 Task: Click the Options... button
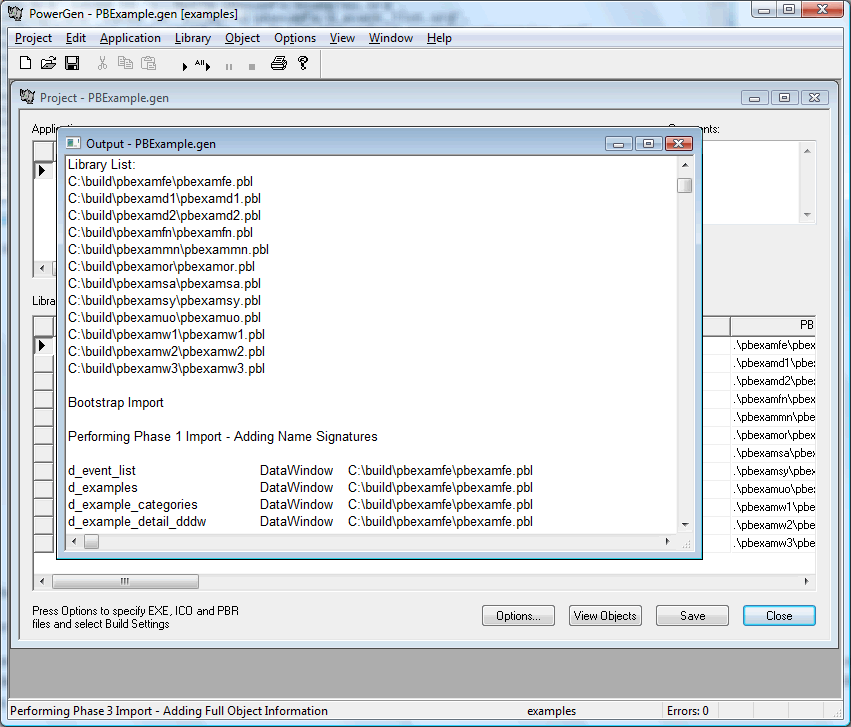(x=518, y=616)
